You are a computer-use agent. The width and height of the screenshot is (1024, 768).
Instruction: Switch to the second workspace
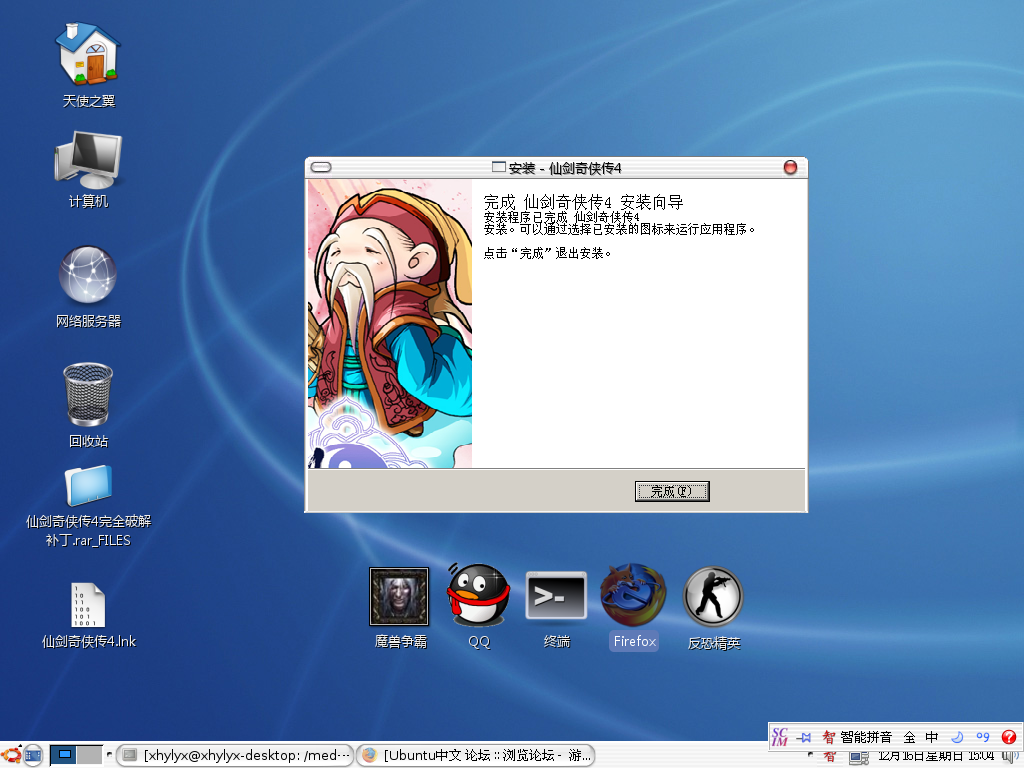[89, 755]
